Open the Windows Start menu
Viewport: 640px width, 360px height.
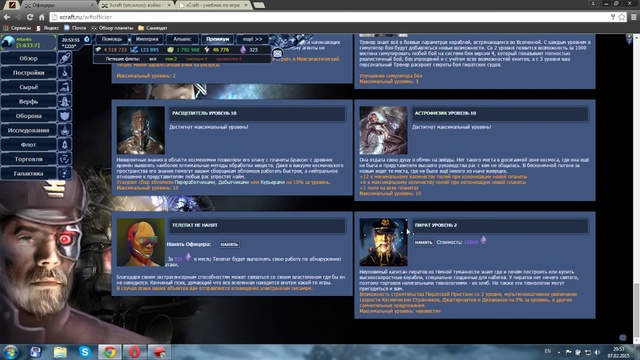click(10, 352)
